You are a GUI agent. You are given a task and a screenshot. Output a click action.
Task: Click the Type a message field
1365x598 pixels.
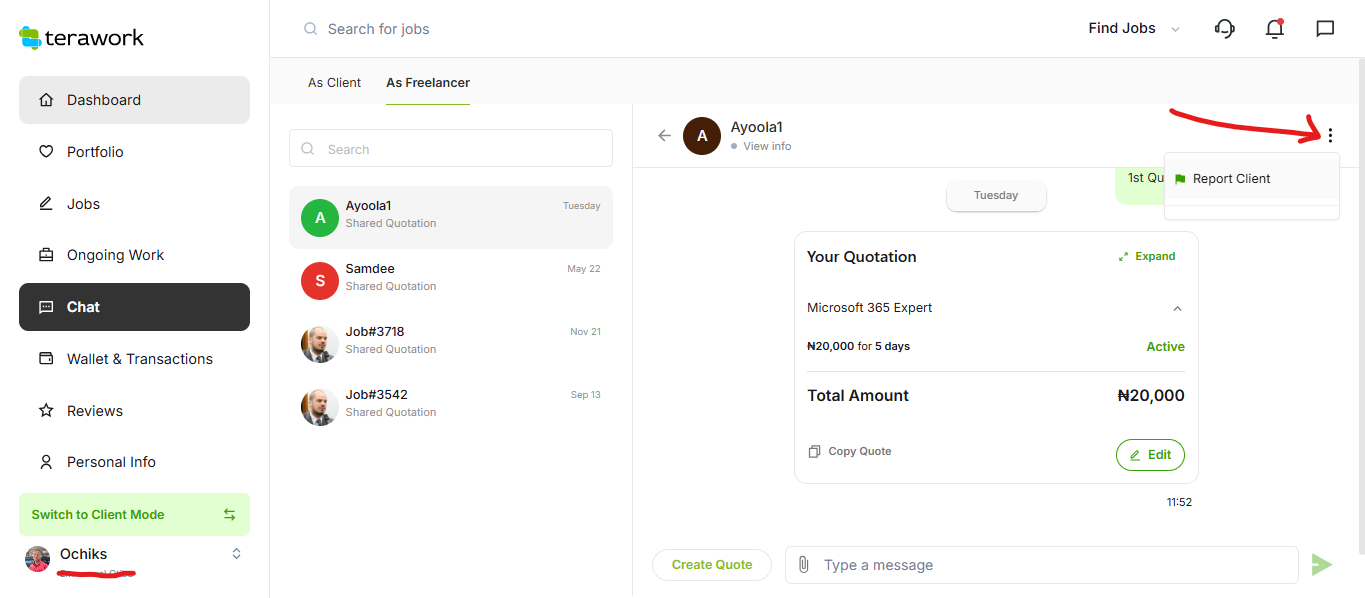click(1050, 565)
